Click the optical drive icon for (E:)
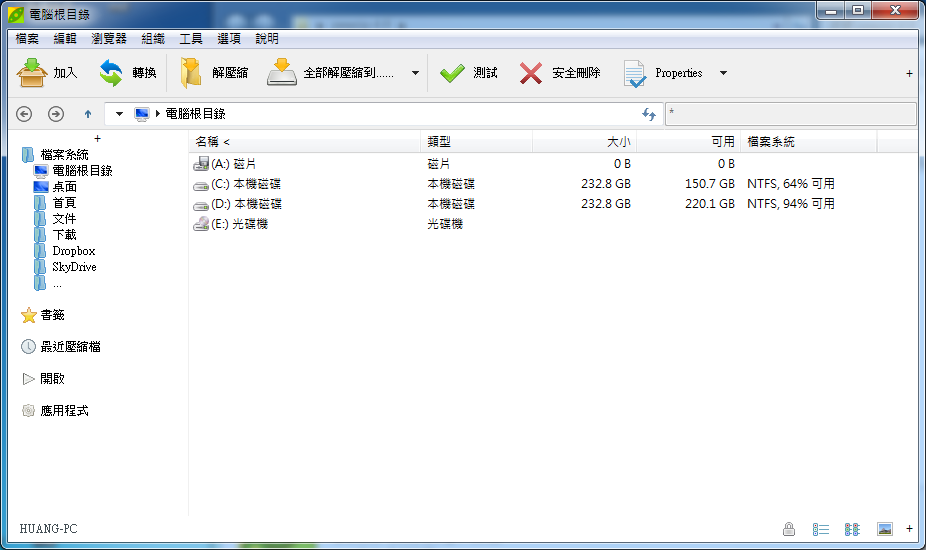The width and height of the screenshot is (926, 550). point(201,224)
